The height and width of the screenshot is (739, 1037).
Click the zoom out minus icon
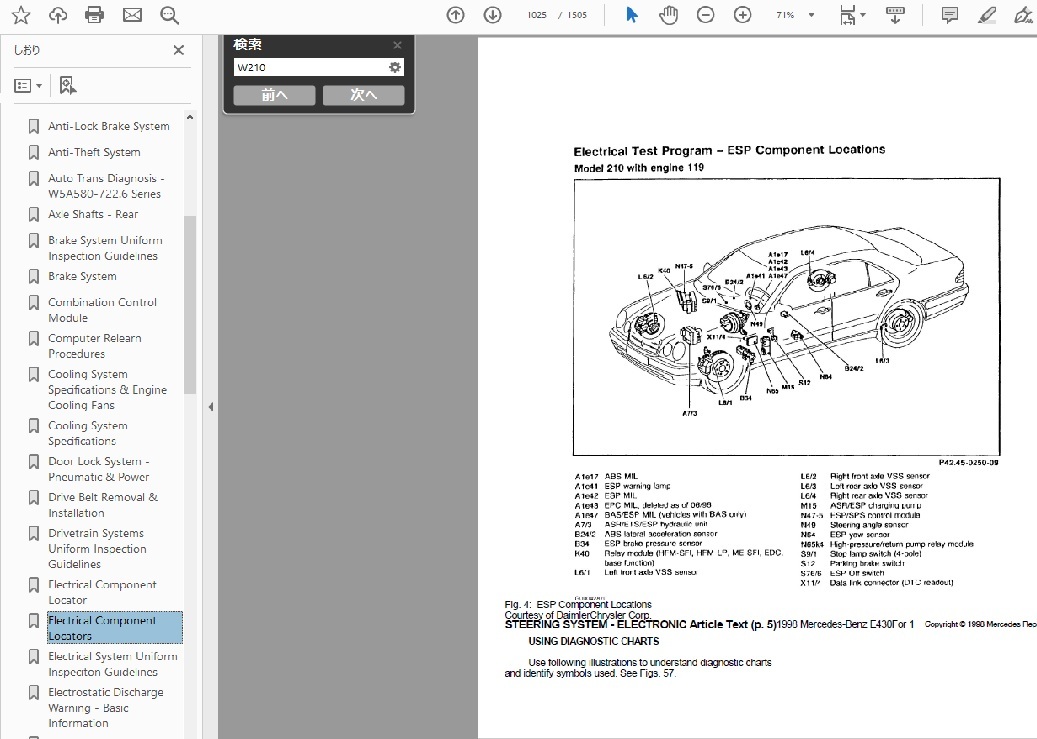tap(705, 15)
